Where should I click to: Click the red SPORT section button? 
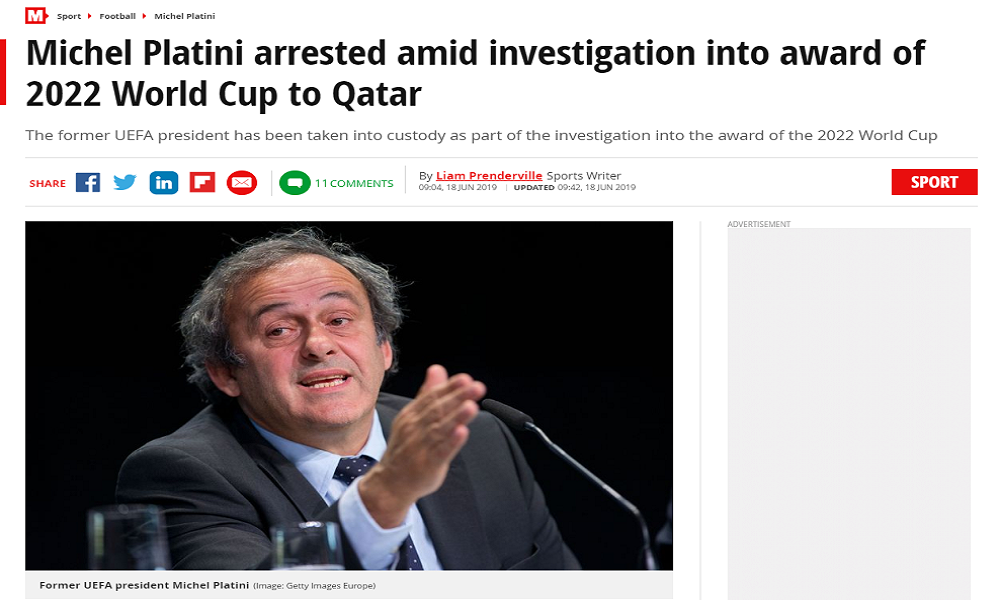coord(934,181)
